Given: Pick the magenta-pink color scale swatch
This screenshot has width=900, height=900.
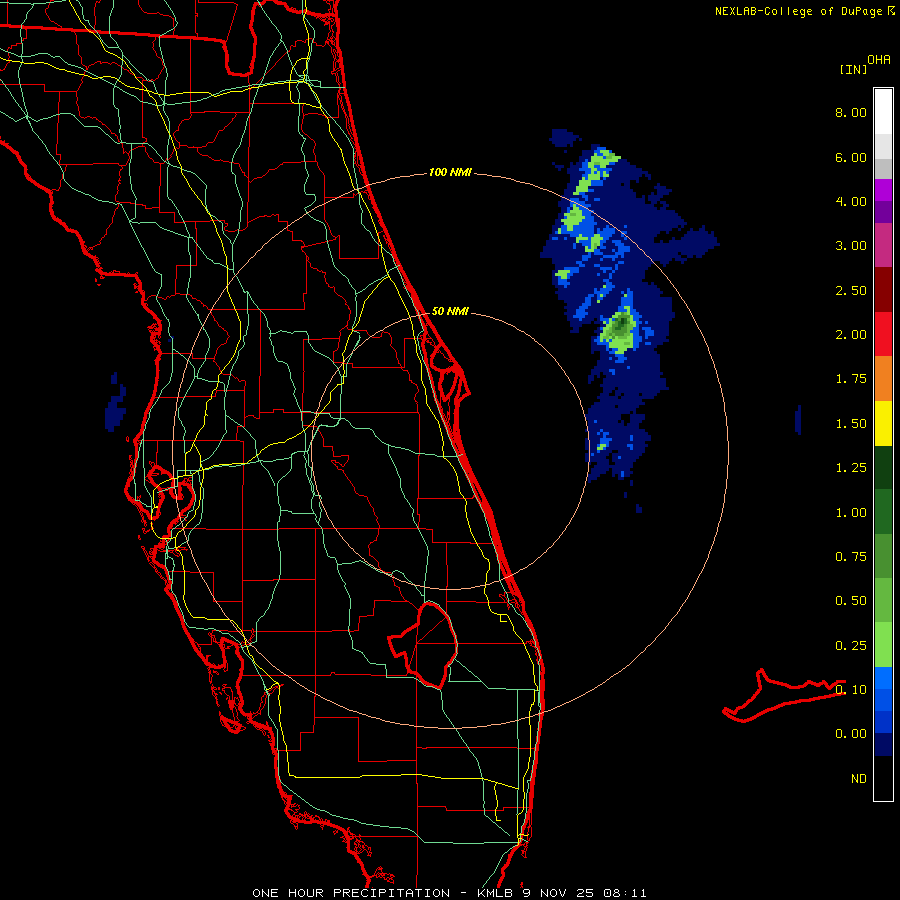Looking at the screenshot, I should 883,245.
